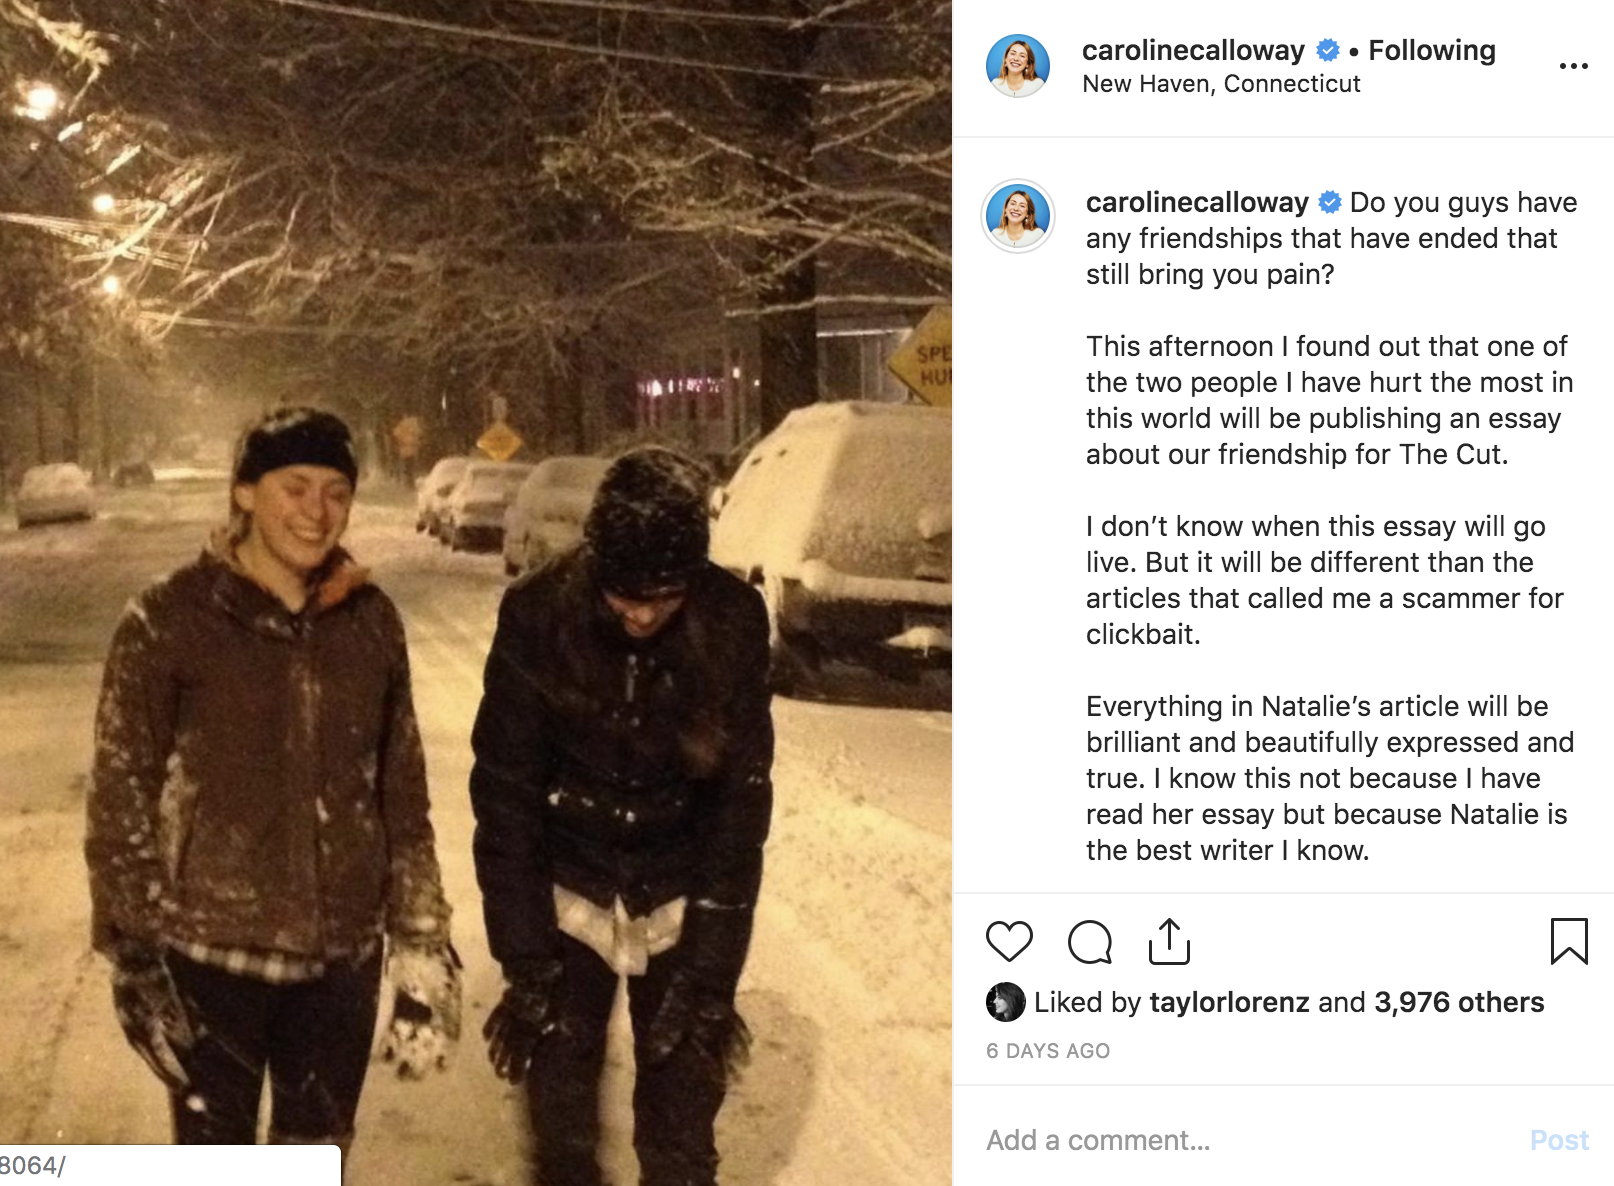The image size is (1614, 1186).
Task: View the 3,976 others who liked
Action: [x=1459, y=1002]
